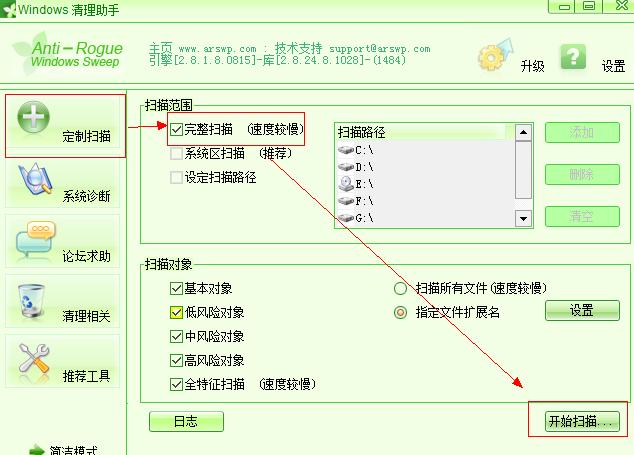The image size is (634, 455).
Task: Open the 清理相关 recycle bin icon
Action: [31, 301]
